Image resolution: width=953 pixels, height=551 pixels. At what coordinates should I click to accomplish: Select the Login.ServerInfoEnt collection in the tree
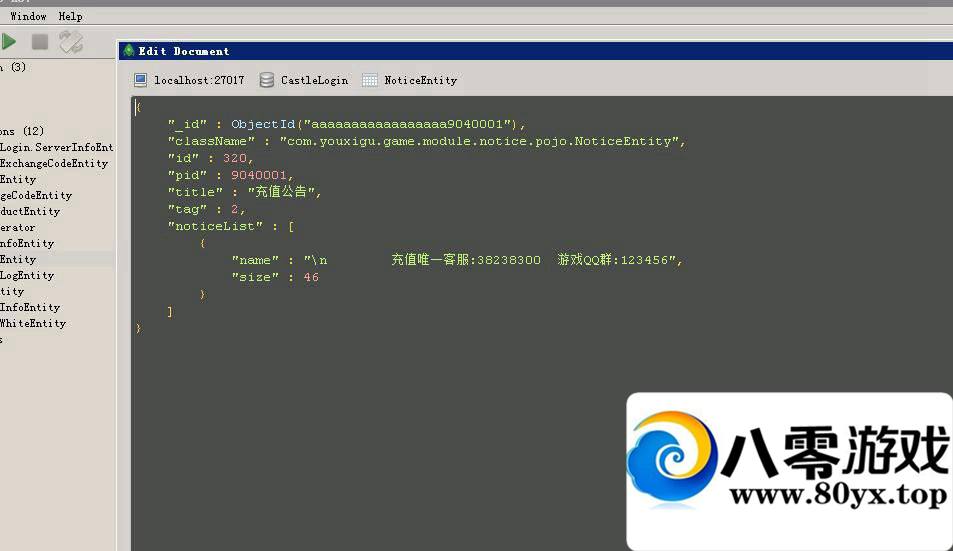click(56, 147)
